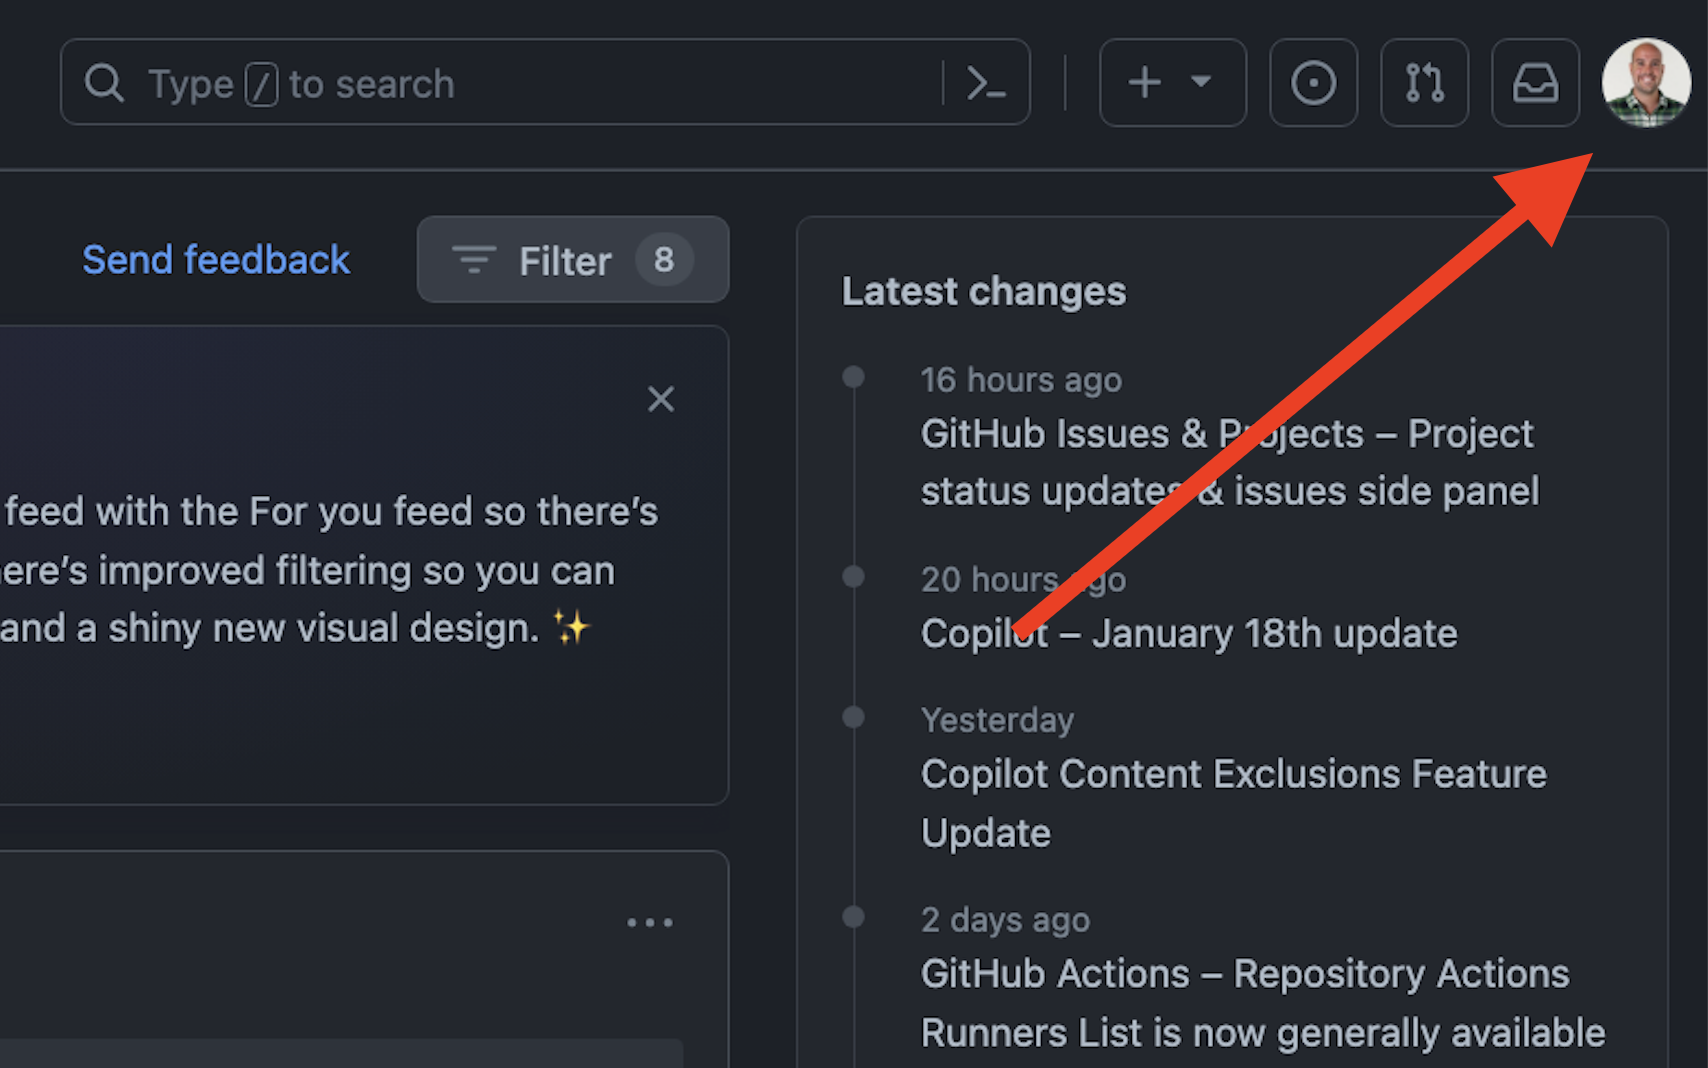This screenshot has height=1068, width=1708.
Task: Click the Send feedback link
Action: click(216, 259)
